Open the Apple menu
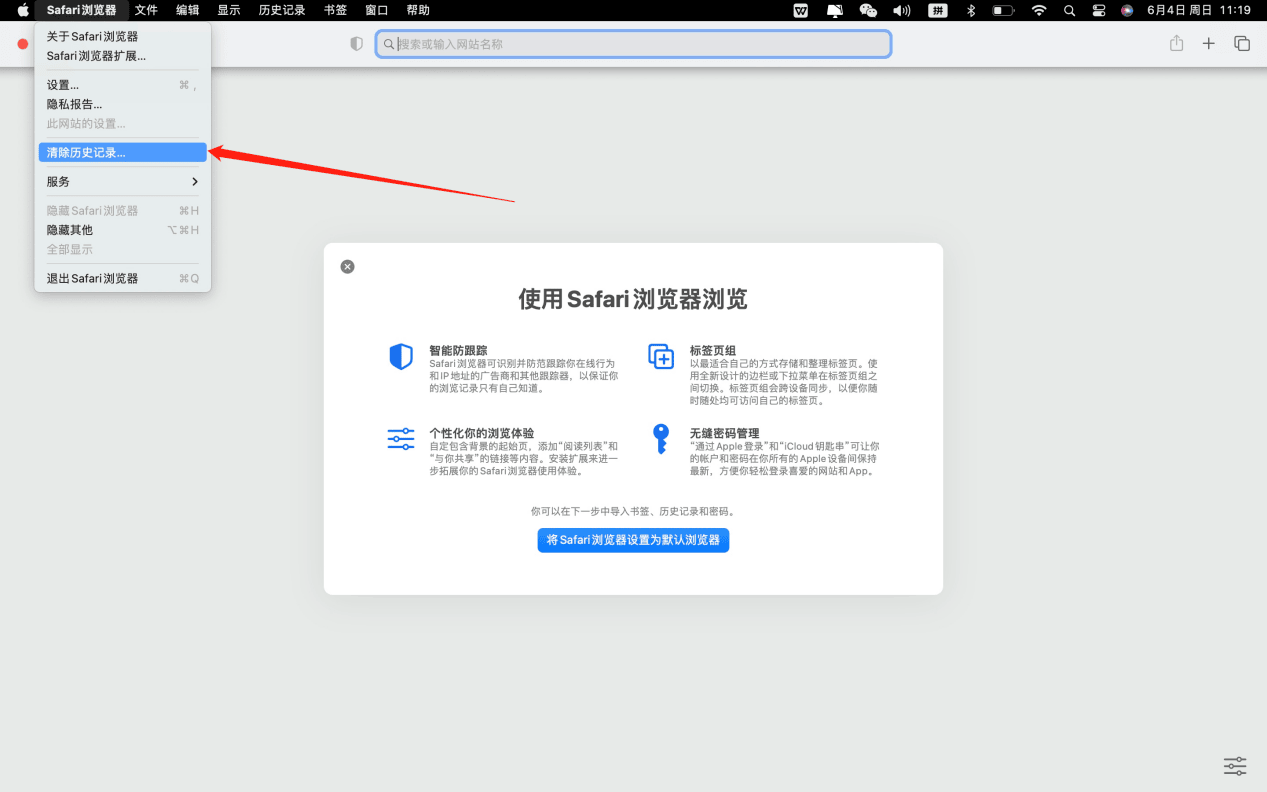The image size is (1267, 792). pyautogui.click(x=23, y=10)
